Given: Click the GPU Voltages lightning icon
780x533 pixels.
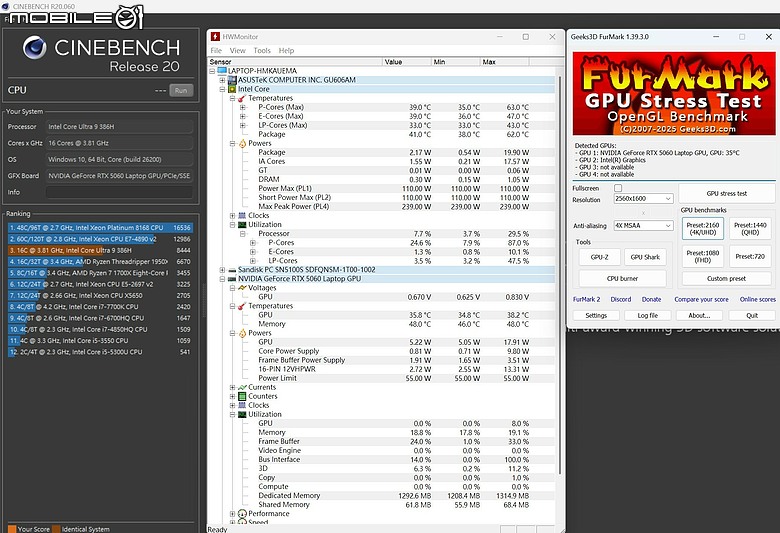Looking at the screenshot, I should tap(242, 288).
